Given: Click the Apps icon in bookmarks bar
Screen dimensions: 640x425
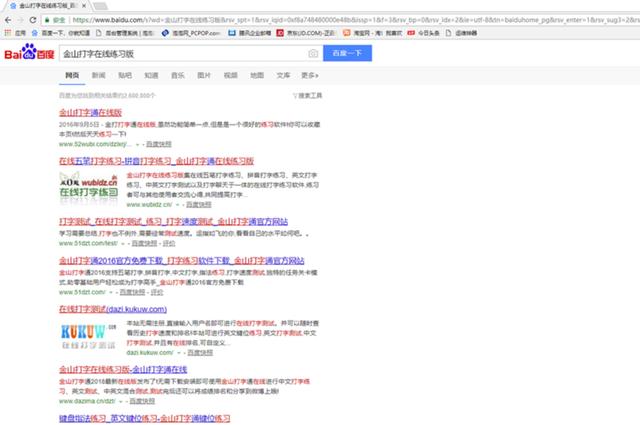Looking at the screenshot, I should 9,33.
